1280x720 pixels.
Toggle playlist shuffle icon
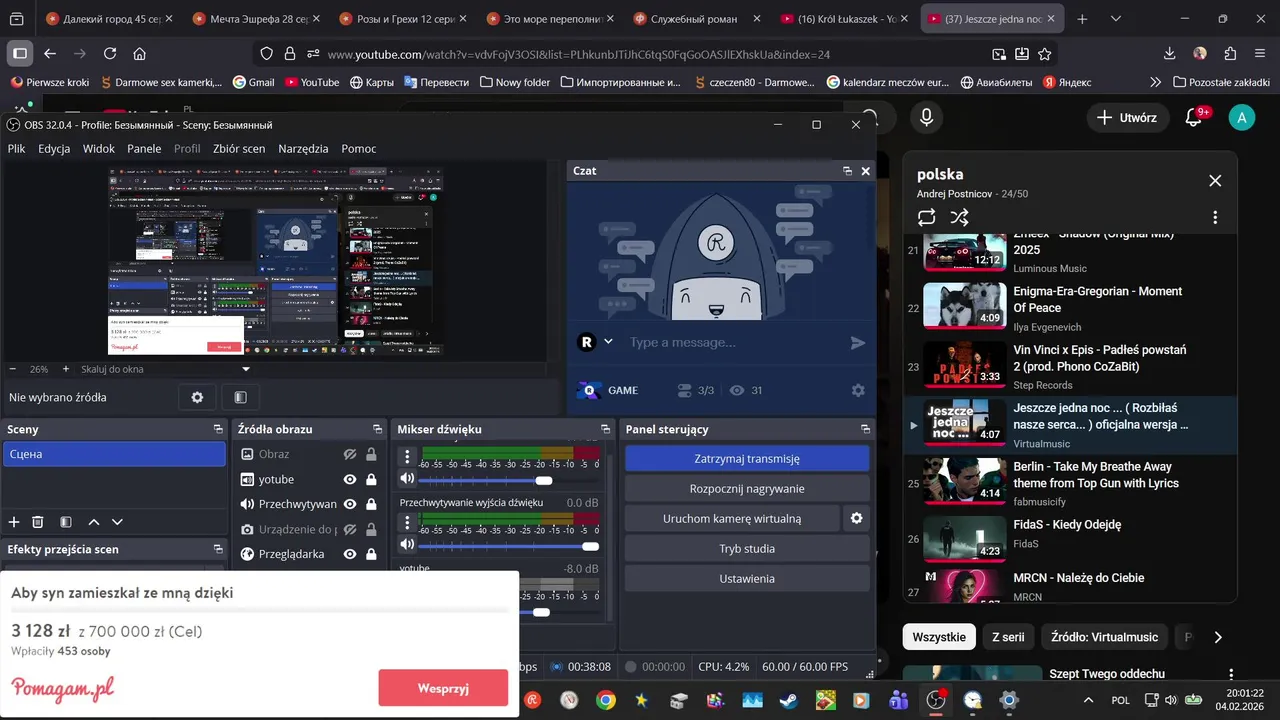[959, 217]
